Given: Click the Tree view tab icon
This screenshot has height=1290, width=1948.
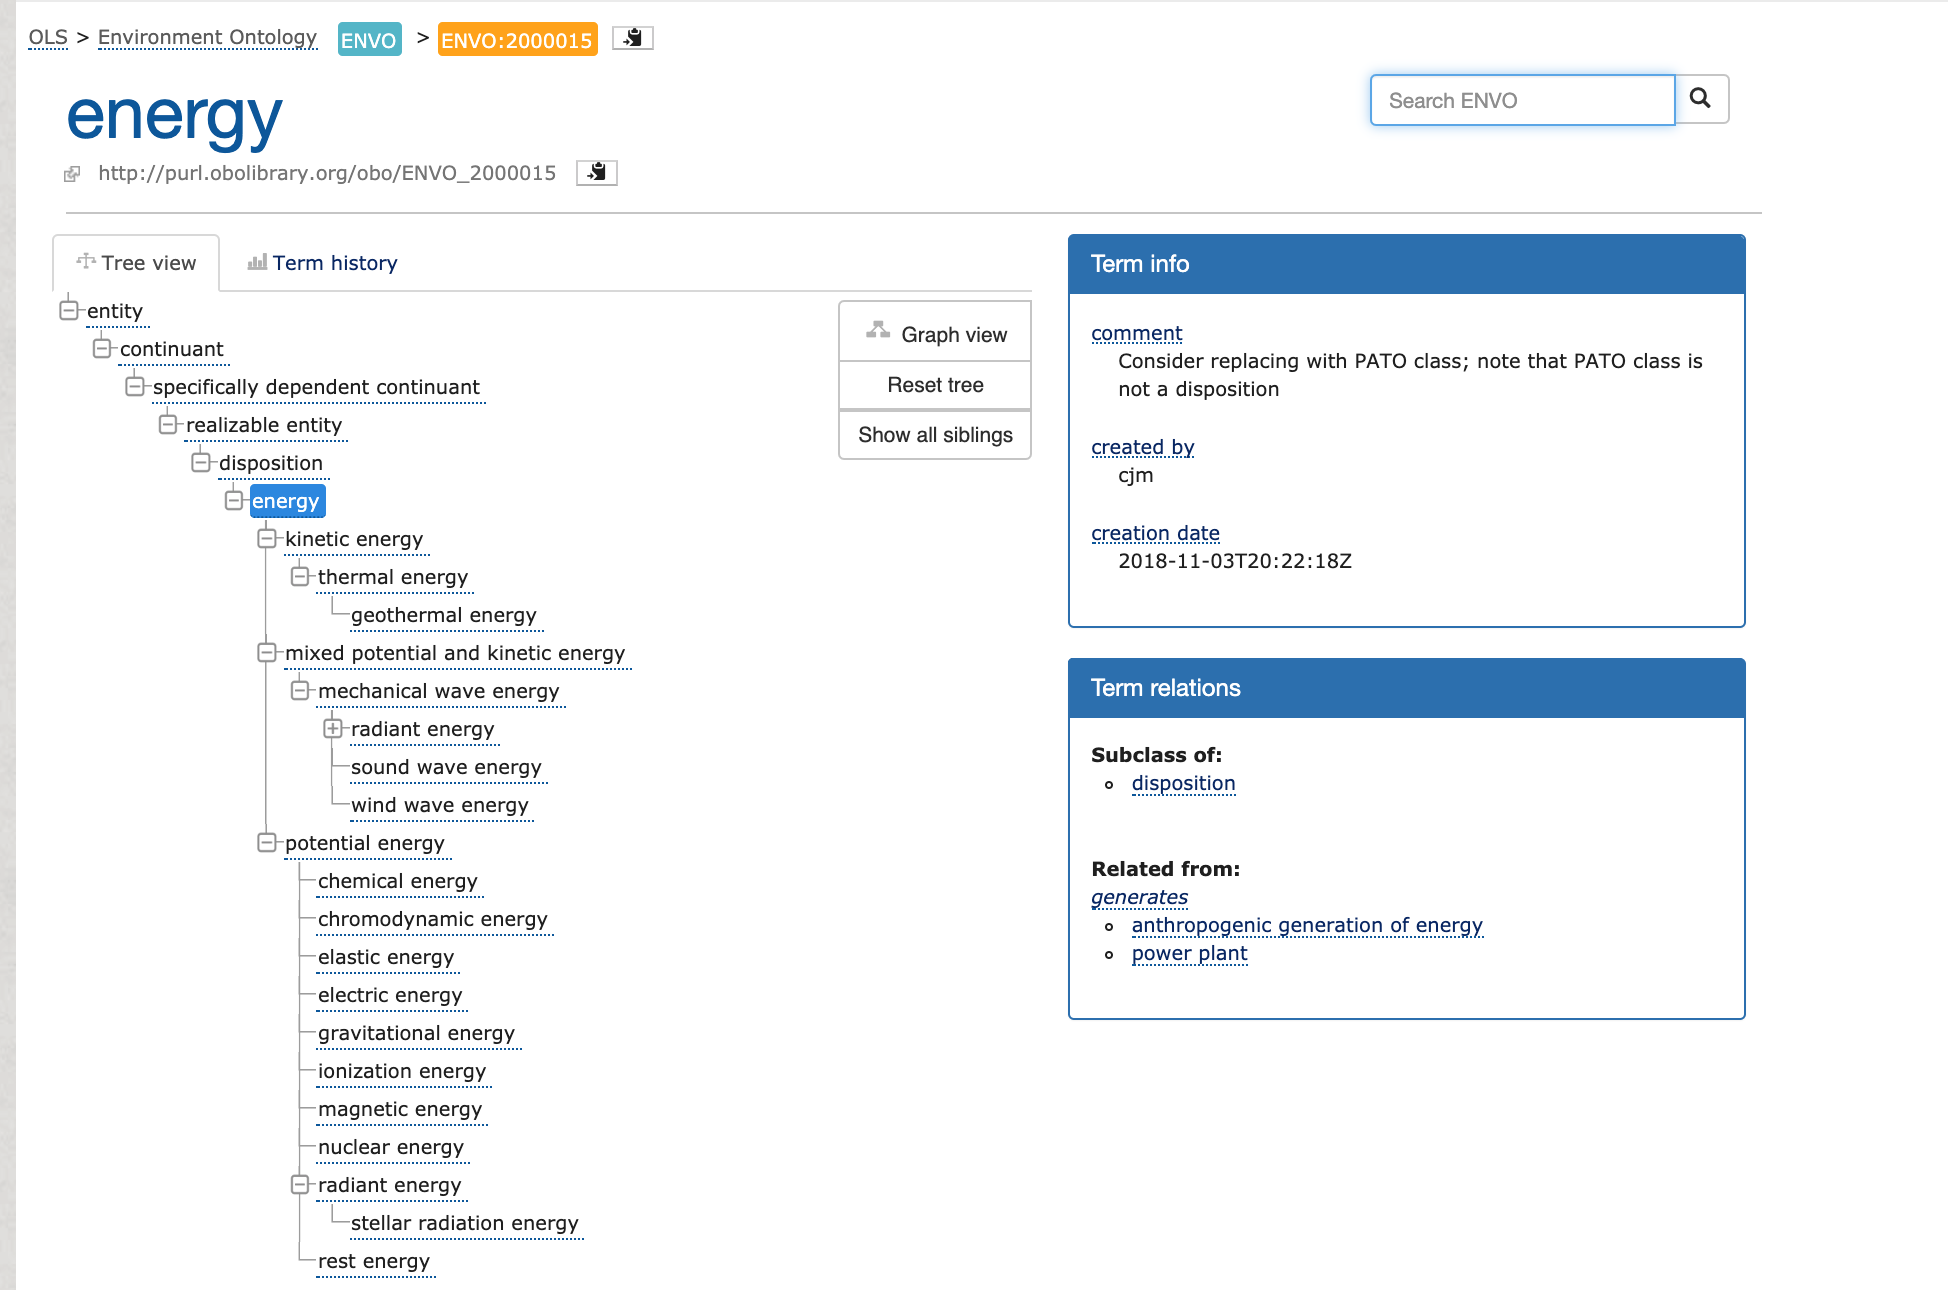Looking at the screenshot, I should (x=86, y=261).
